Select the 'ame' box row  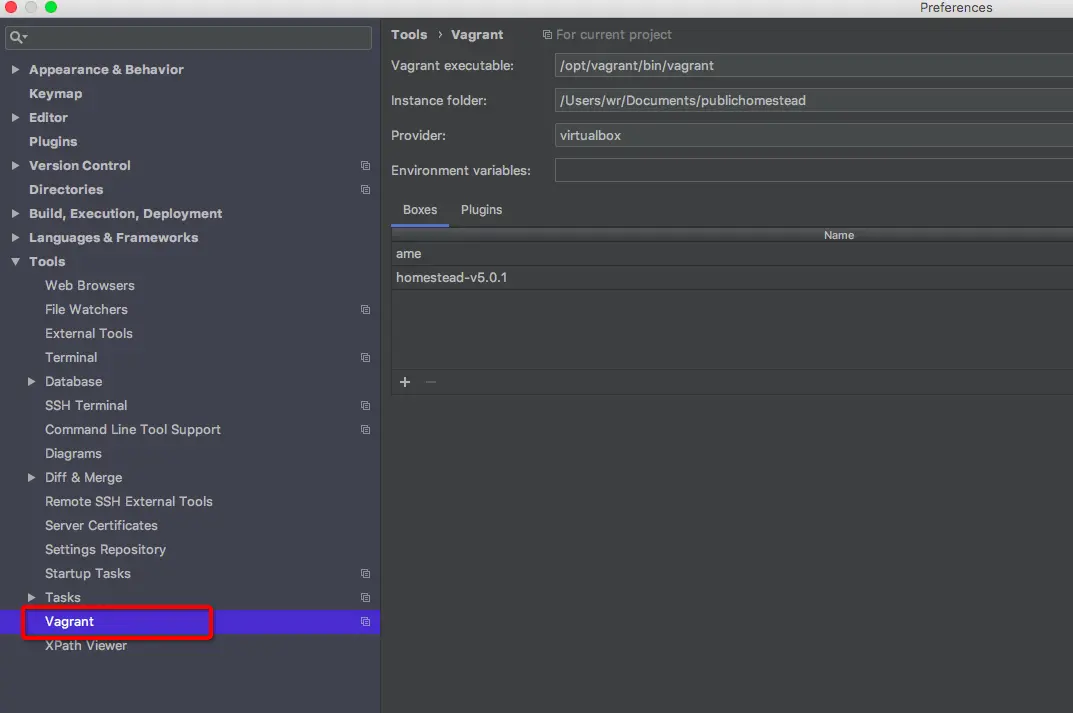coord(732,253)
